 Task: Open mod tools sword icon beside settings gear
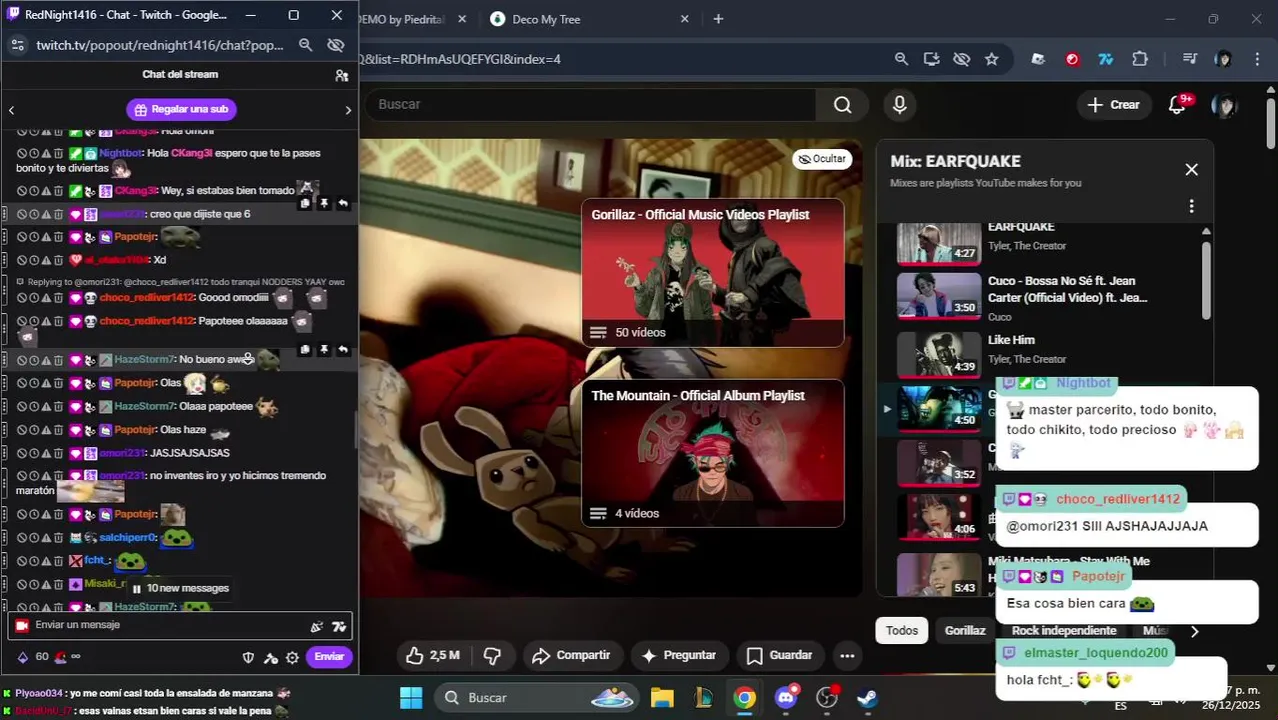[270, 657]
